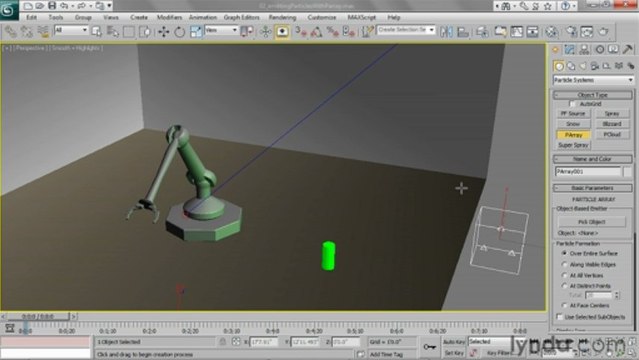Viewport: 639px width, 360px height.
Task: Toggle the AutoGrid checkbox
Action: point(573,104)
